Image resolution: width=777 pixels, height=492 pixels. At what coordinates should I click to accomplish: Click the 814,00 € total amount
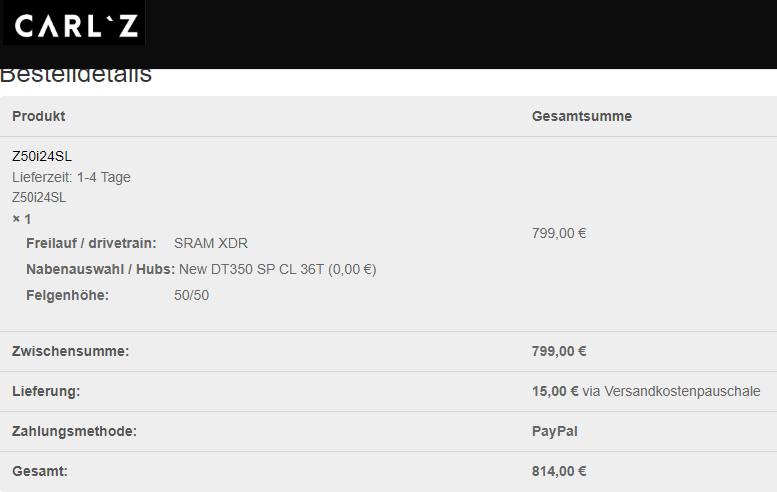(x=559, y=471)
